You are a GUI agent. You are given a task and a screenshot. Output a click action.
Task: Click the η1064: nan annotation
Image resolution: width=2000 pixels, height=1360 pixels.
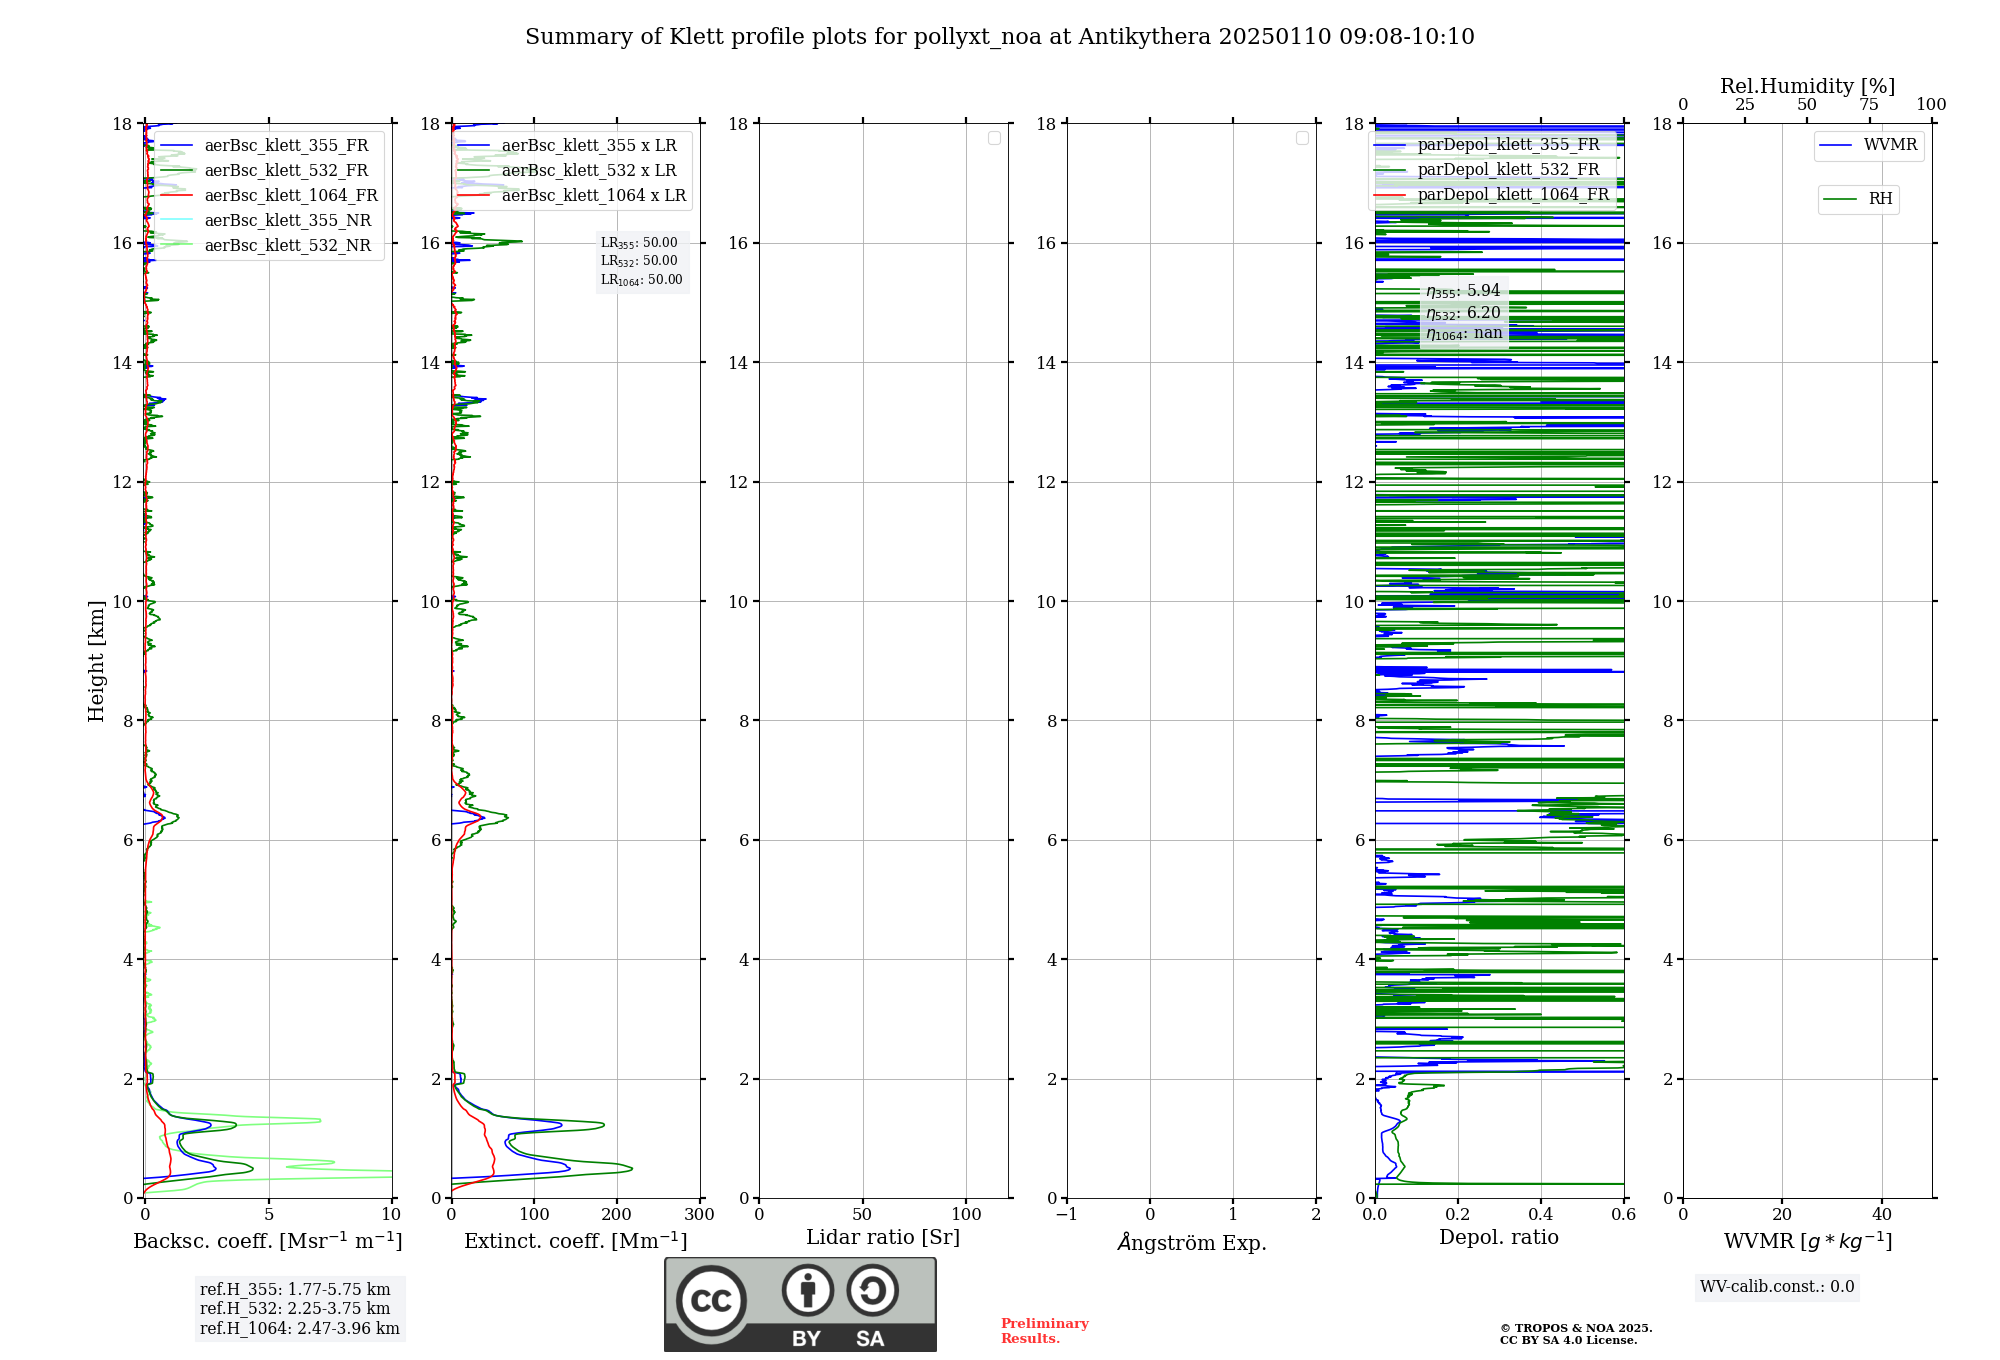click(x=1464, y=333)
